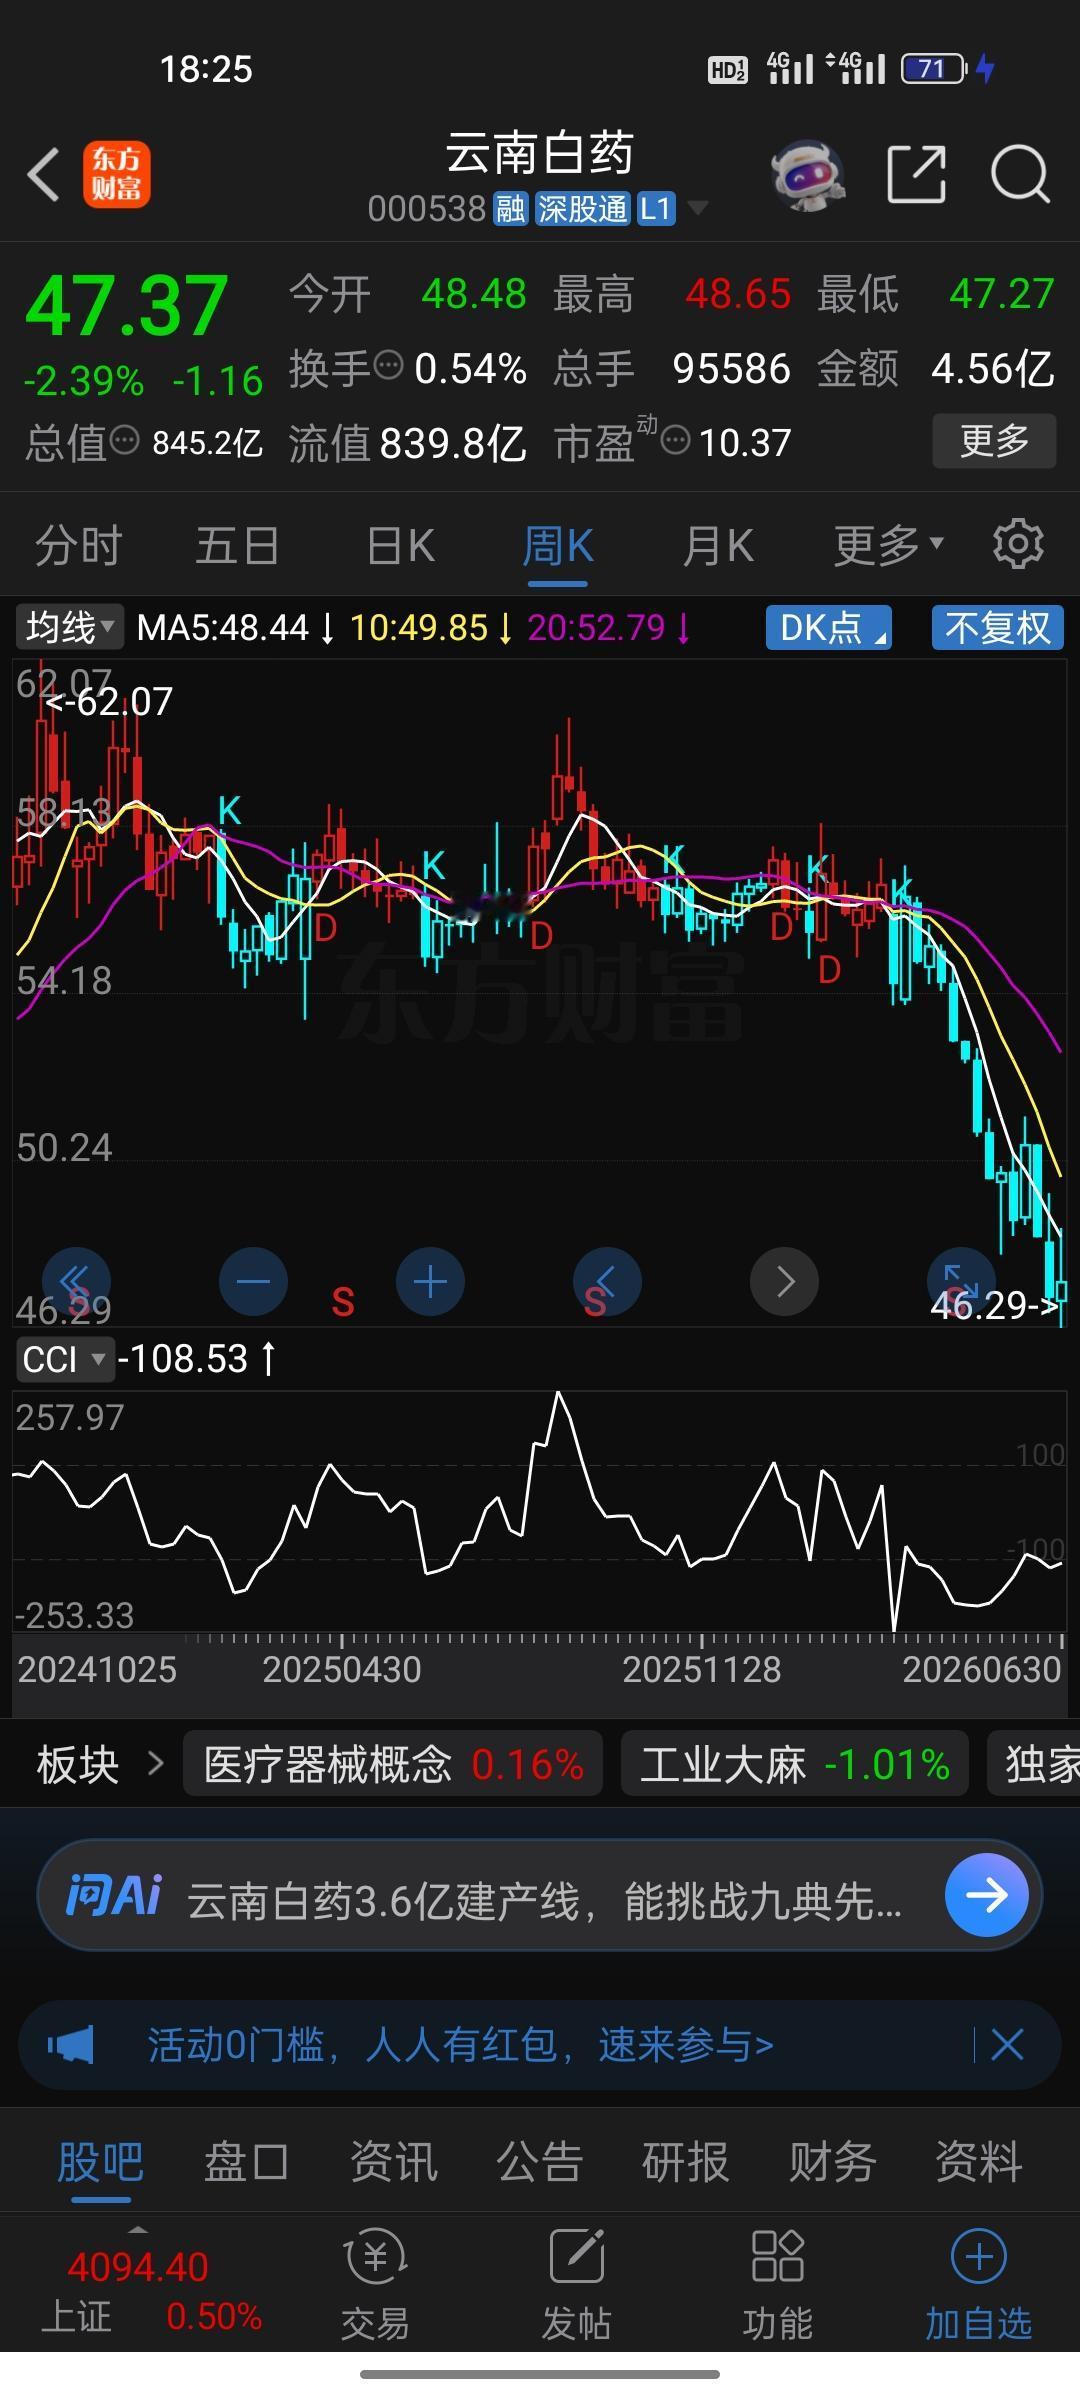Viewport: 1080px width, 2400px height.
Task: Expand the stock title dropdown arrow
Action: coord(698,209)
